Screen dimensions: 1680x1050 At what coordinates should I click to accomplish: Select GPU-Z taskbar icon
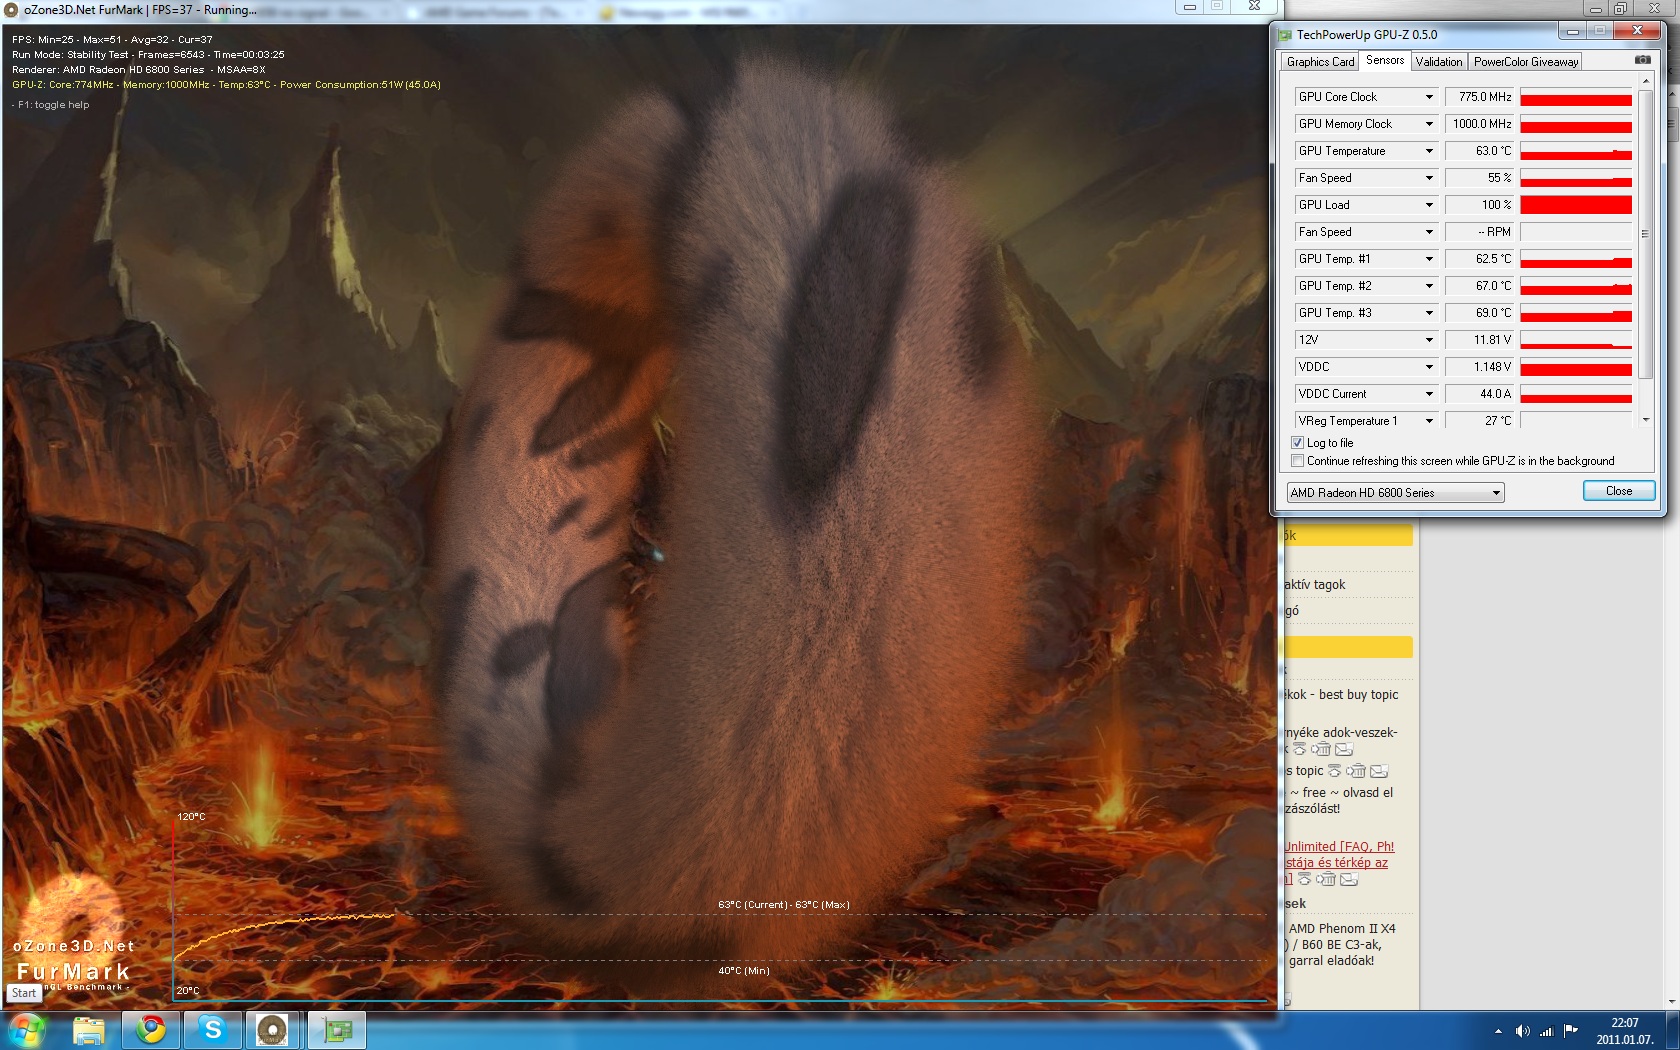click(x=336, y=1030)
